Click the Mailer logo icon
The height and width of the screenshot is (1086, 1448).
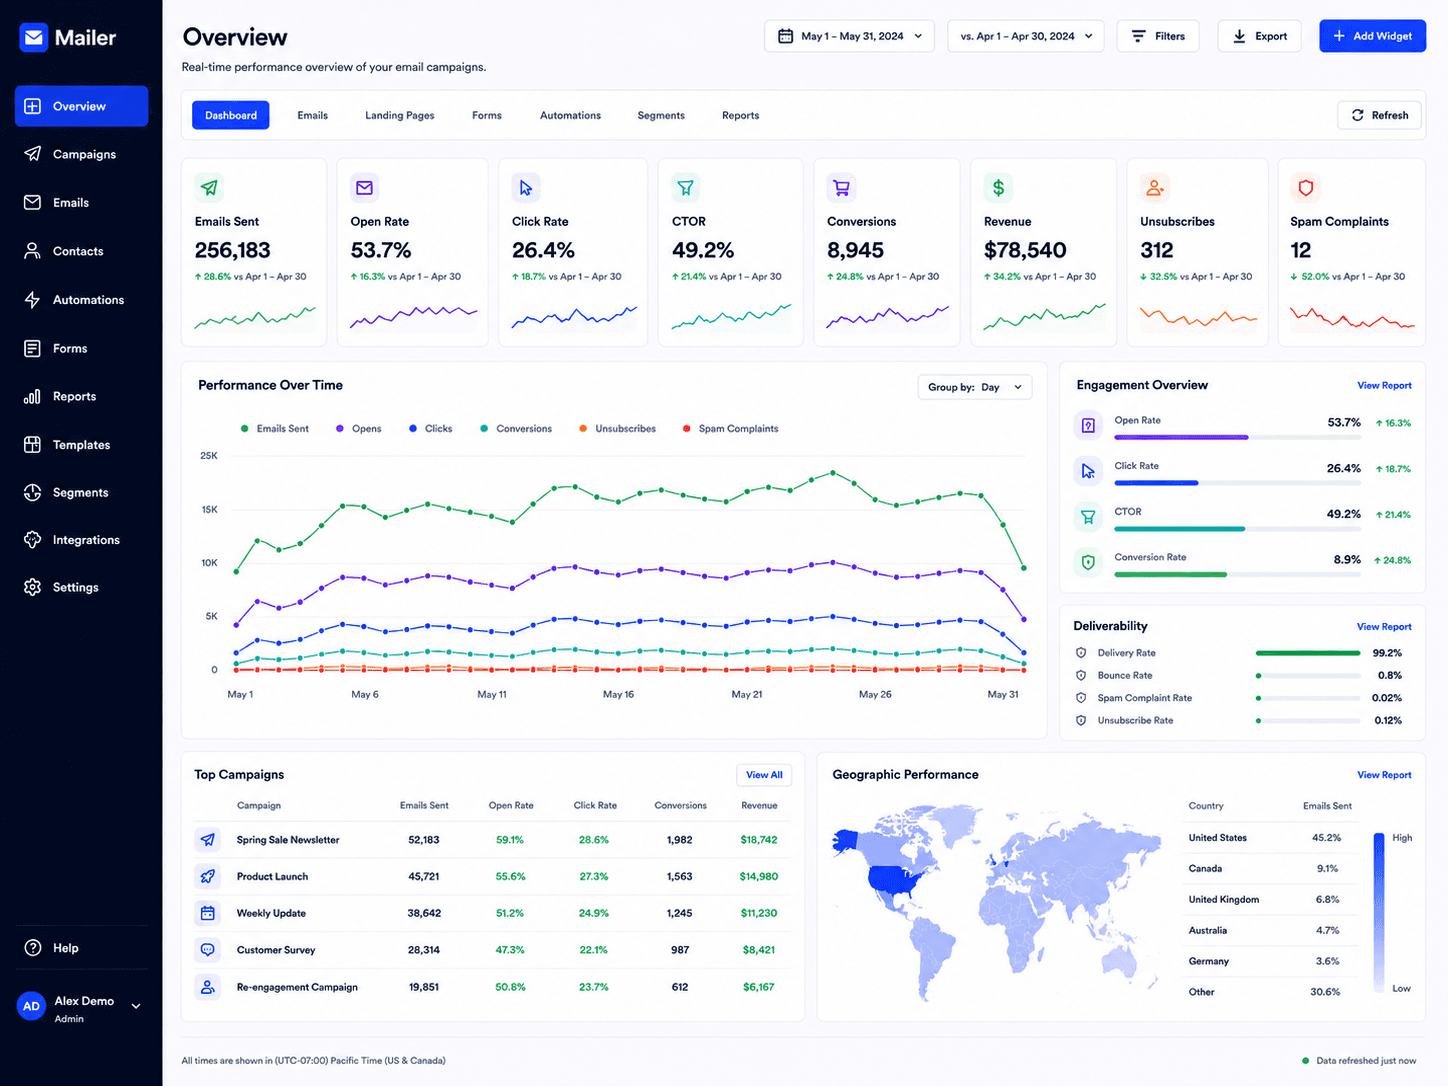[x=34, y=38]
